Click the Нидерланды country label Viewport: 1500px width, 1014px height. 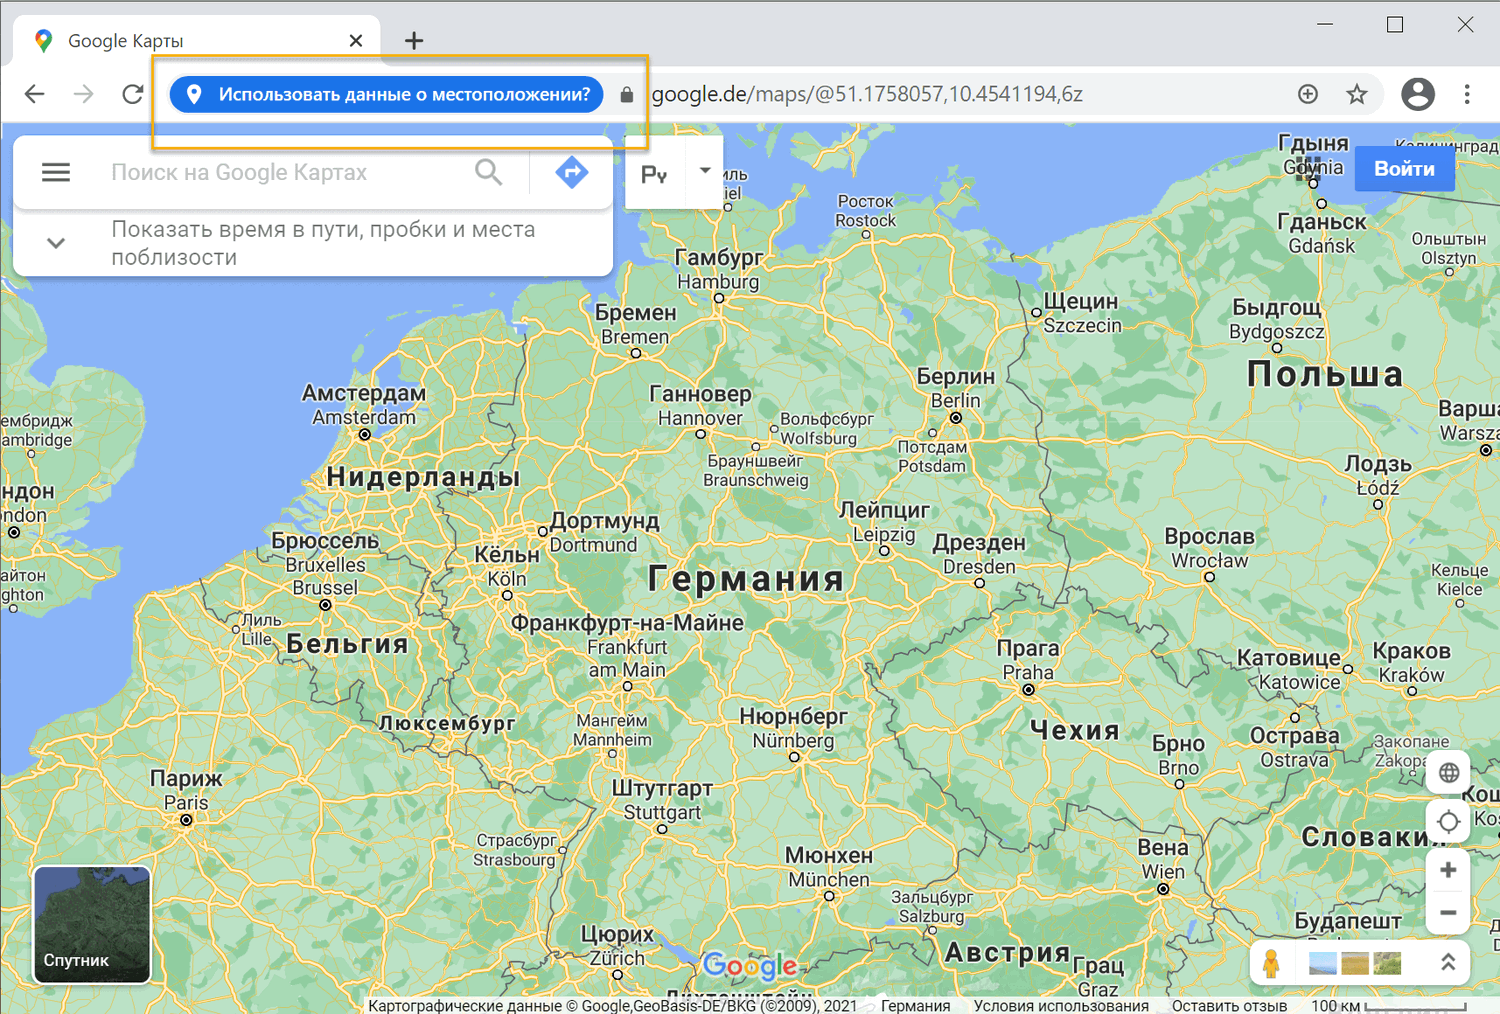coord(424,477)
